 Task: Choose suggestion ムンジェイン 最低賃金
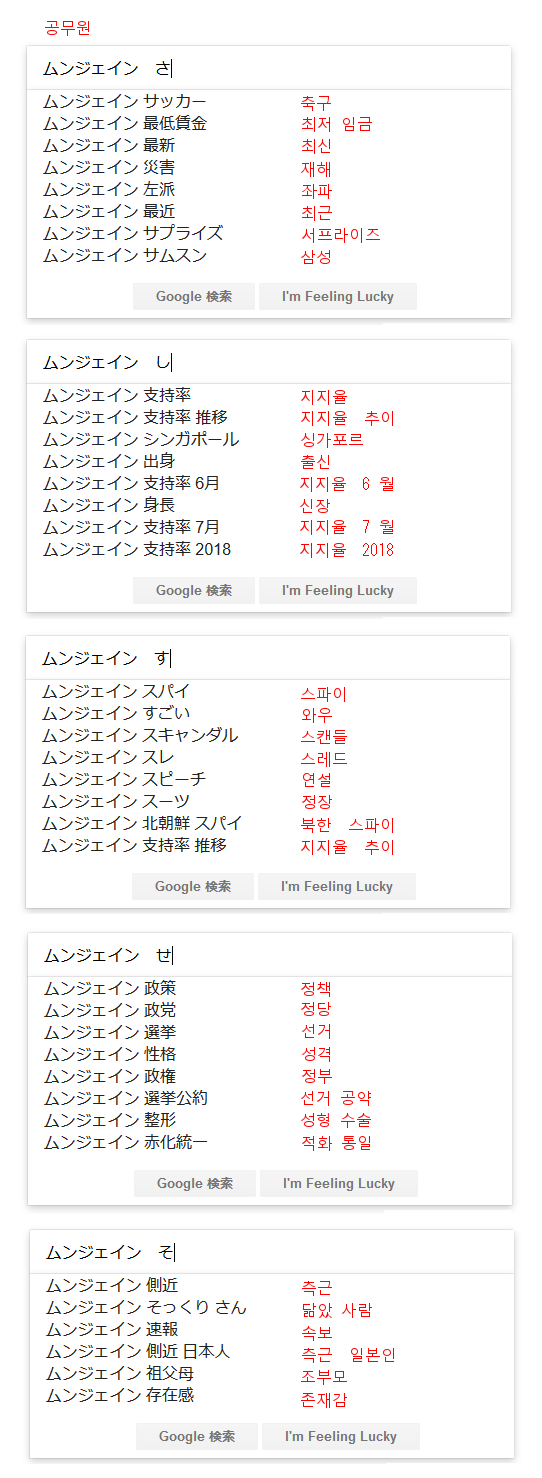(125, 124)
